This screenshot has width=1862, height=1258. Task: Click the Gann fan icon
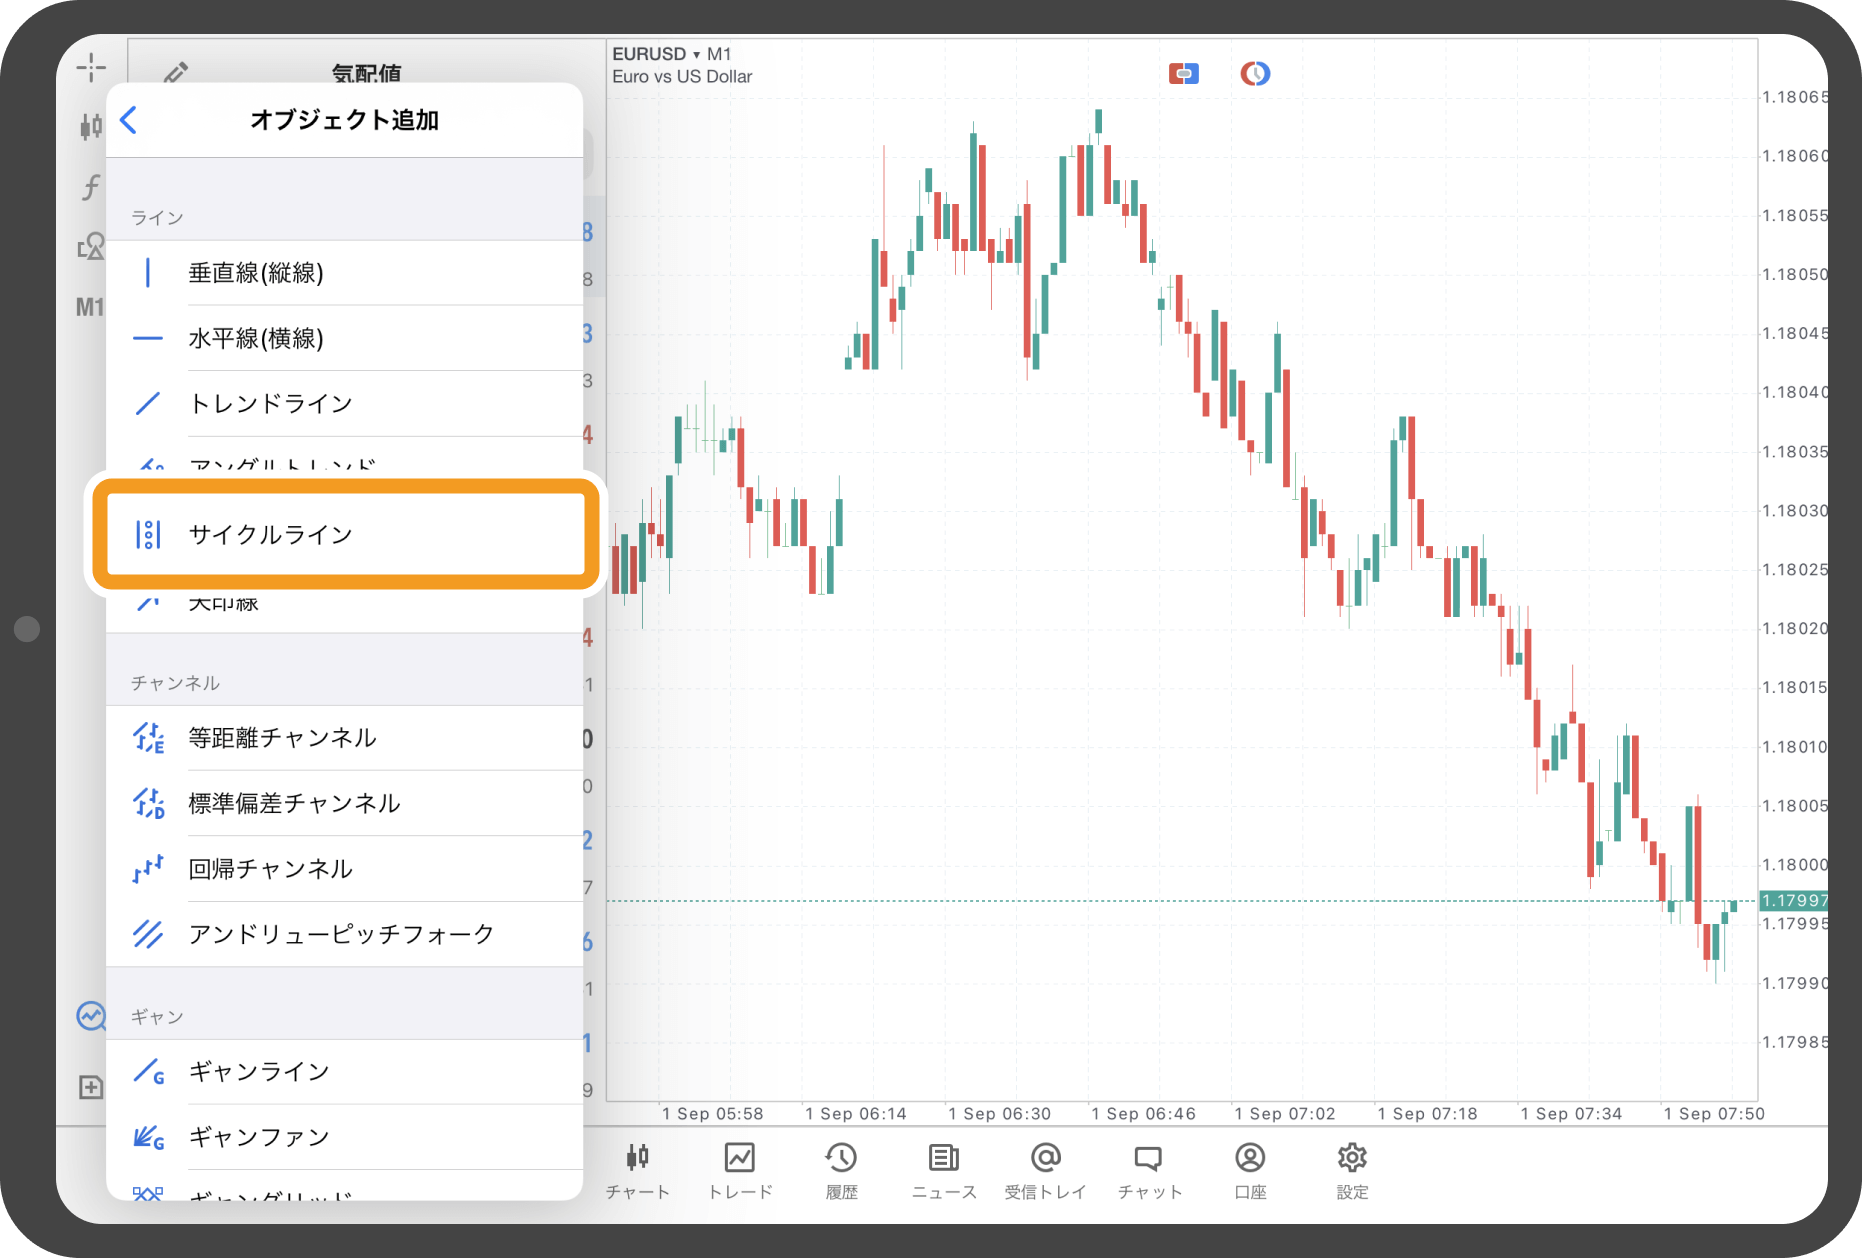click(148, 1137)
